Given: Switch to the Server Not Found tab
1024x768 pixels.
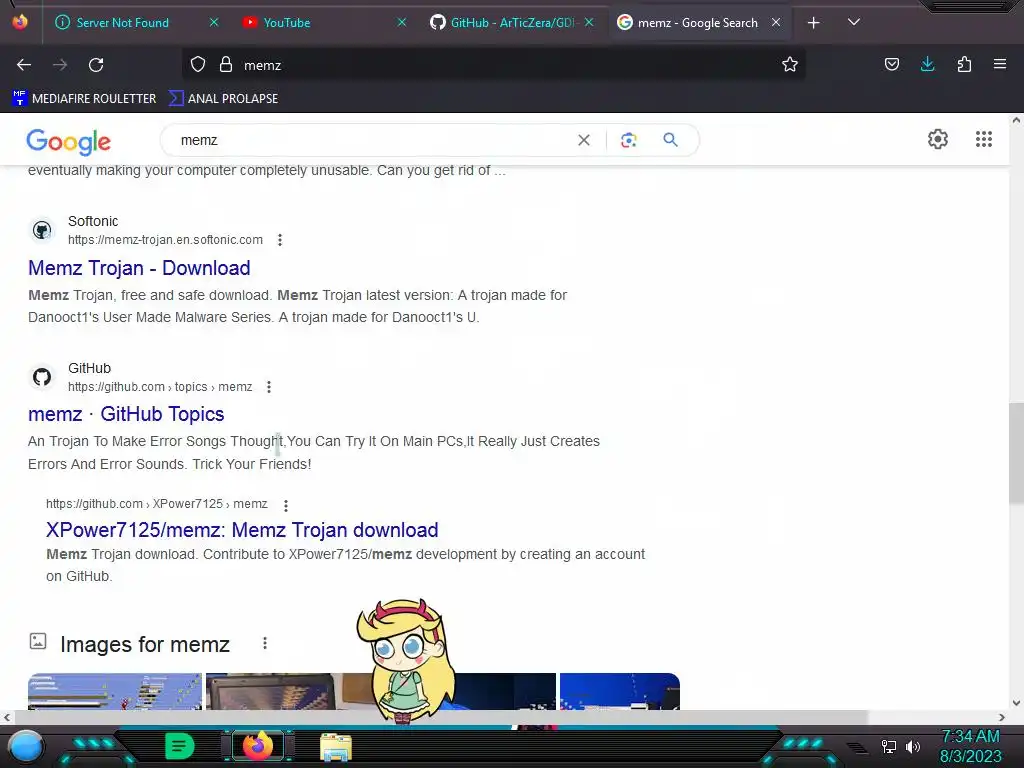Looking at the screenshot, I should tap(123, 23).
